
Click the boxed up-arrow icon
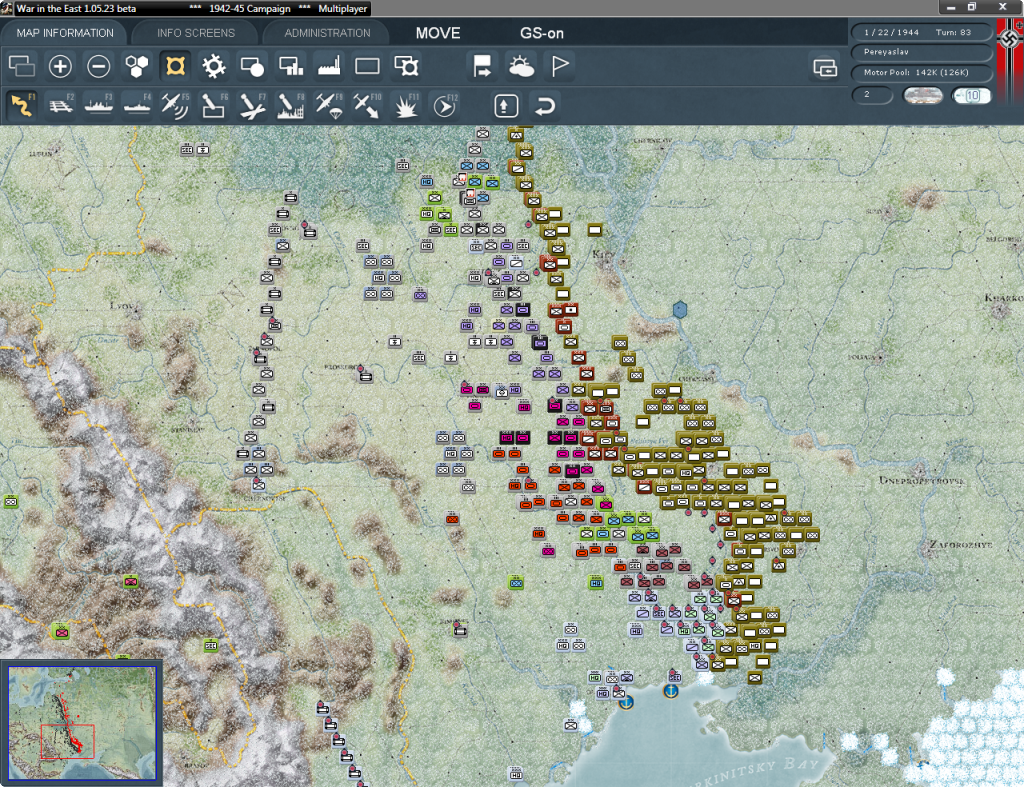(506, 105)
